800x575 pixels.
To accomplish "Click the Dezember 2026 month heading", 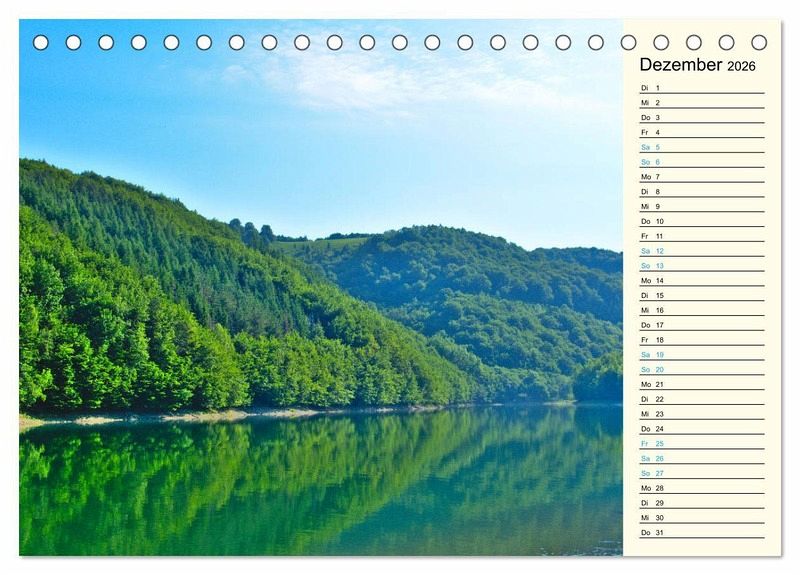I will pos(697,65).
